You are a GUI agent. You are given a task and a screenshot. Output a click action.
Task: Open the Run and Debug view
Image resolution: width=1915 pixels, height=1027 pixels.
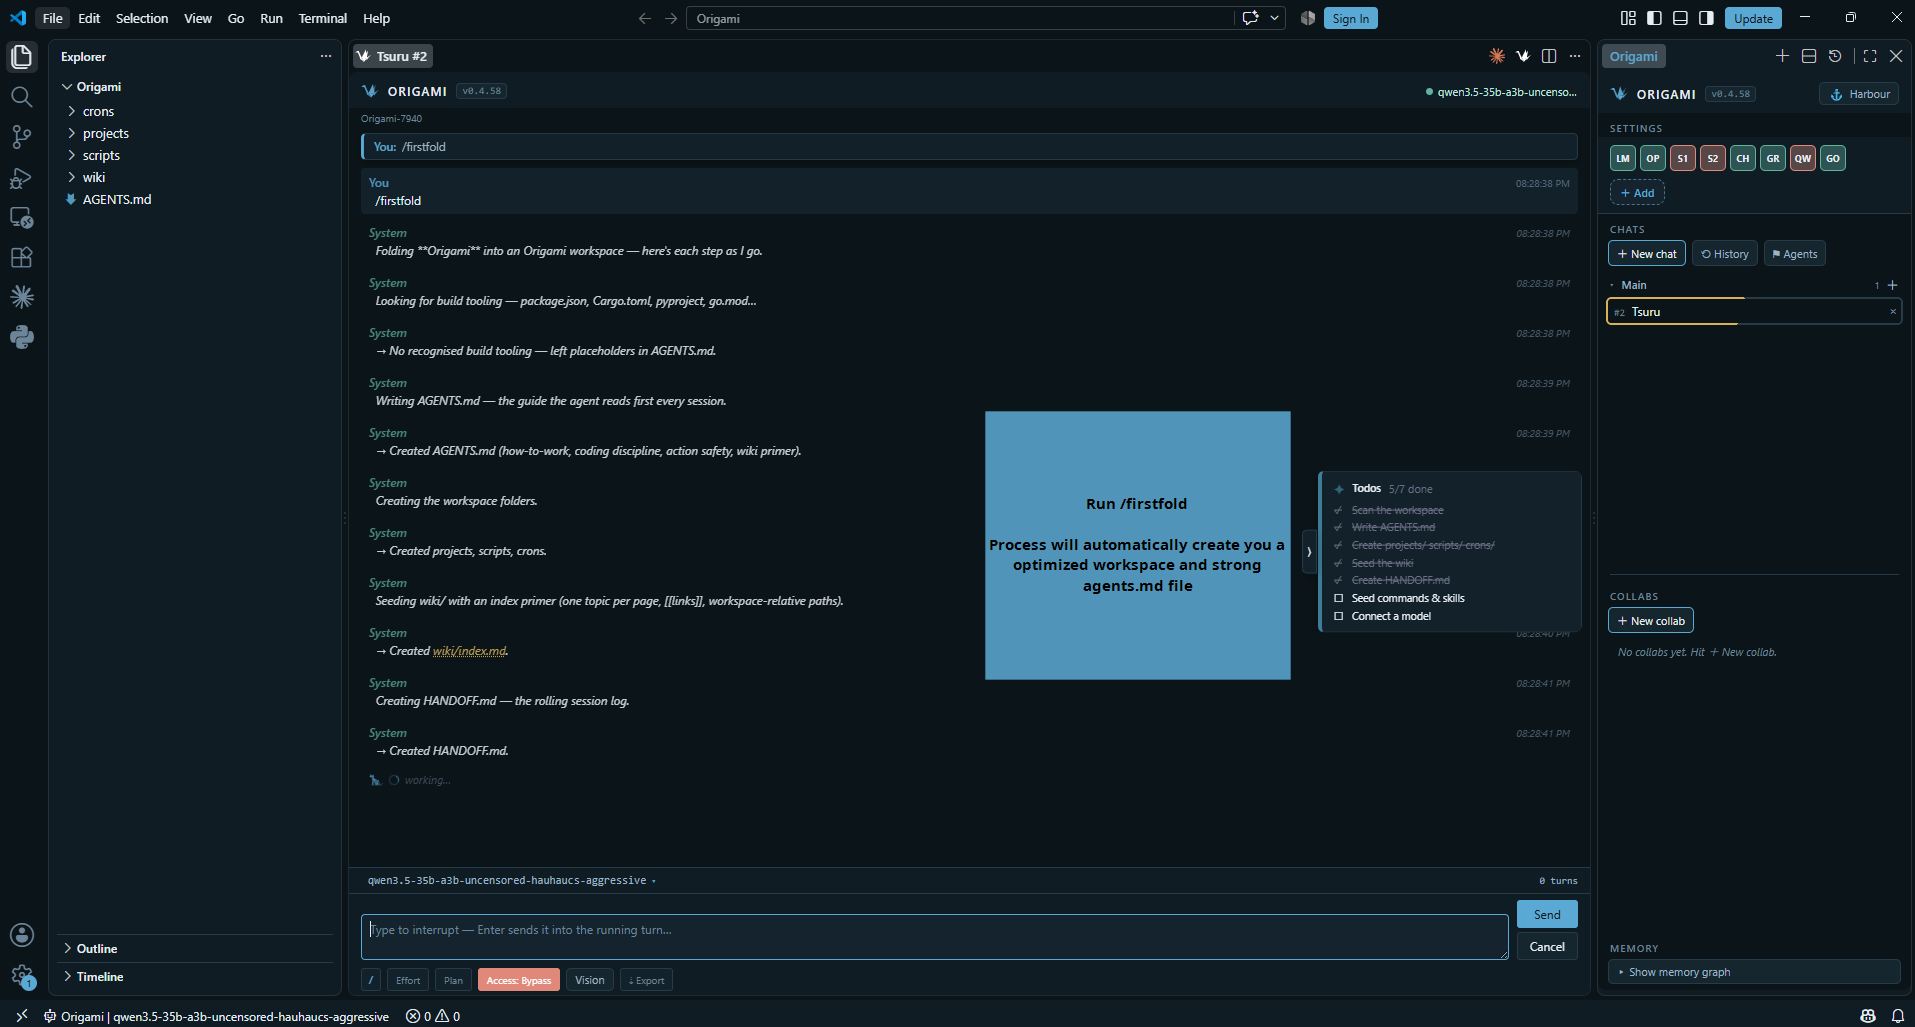tap(21, 178)
